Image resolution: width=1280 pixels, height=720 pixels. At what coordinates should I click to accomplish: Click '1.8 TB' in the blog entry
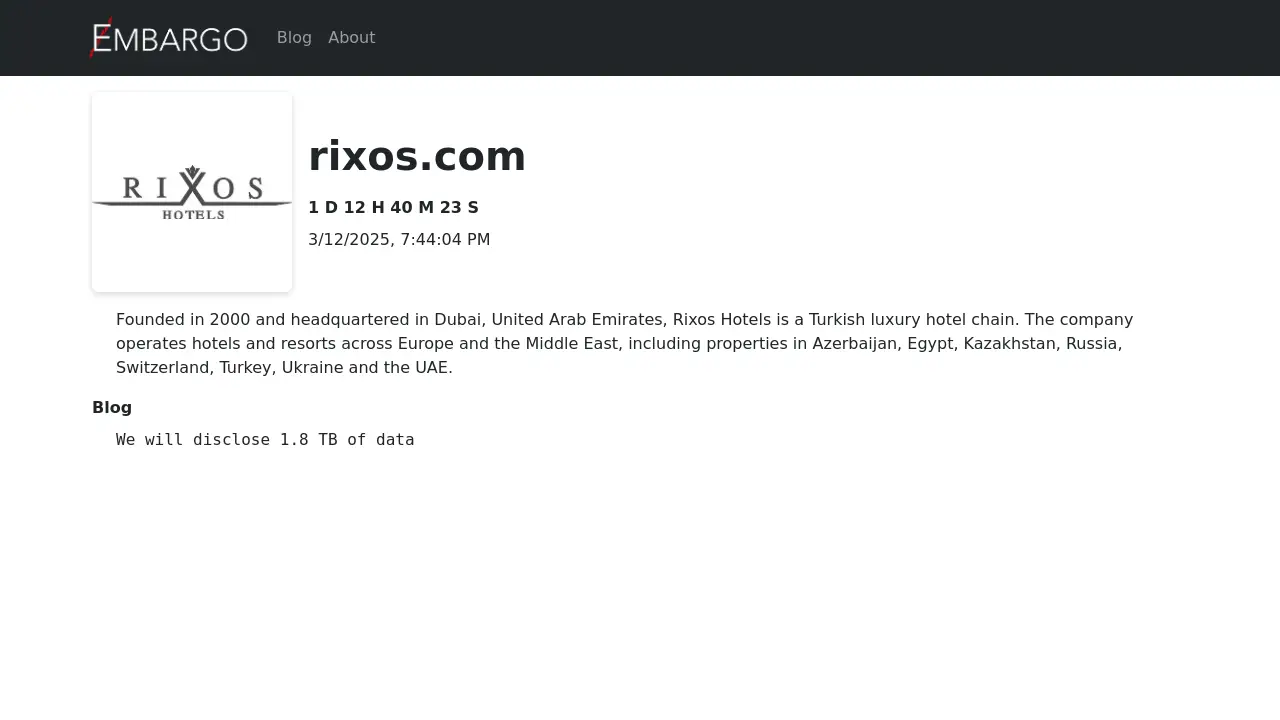click(308, 440)
